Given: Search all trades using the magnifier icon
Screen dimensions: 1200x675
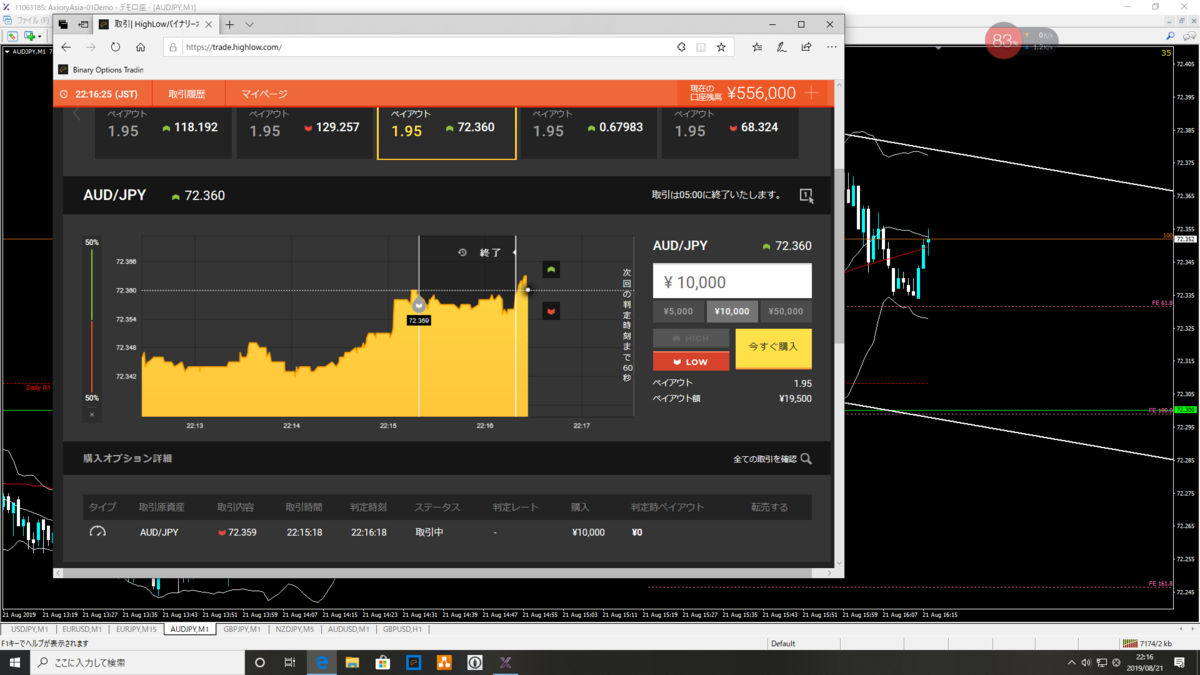Looking at the screenshot, I should (806, 459).
